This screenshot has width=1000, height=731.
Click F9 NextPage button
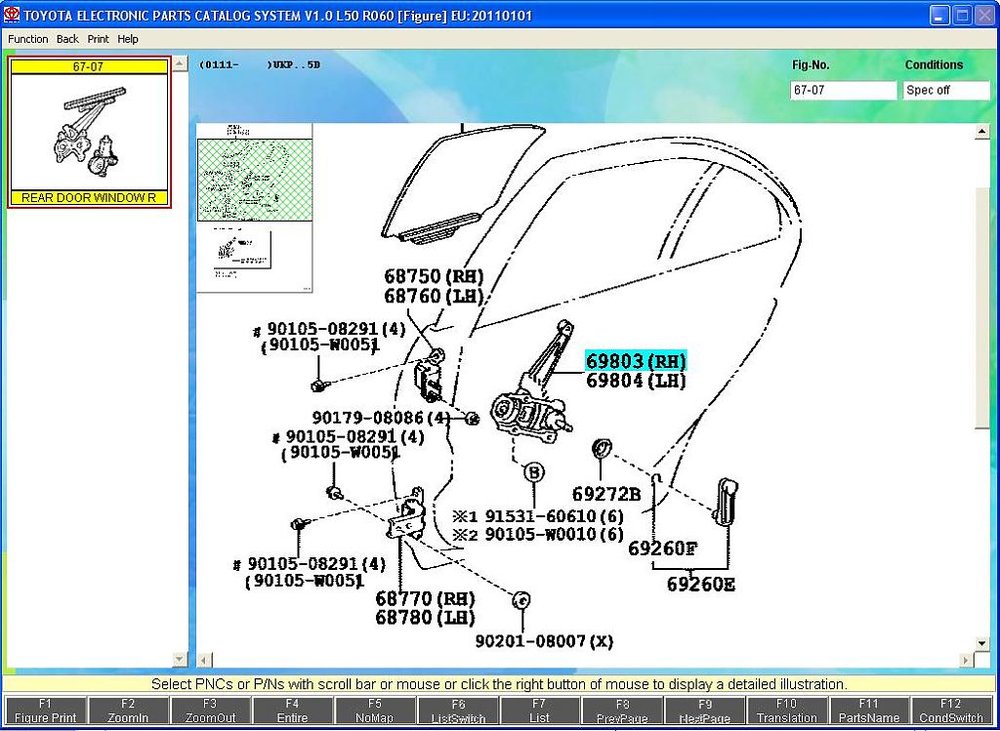tap(704, 710)
